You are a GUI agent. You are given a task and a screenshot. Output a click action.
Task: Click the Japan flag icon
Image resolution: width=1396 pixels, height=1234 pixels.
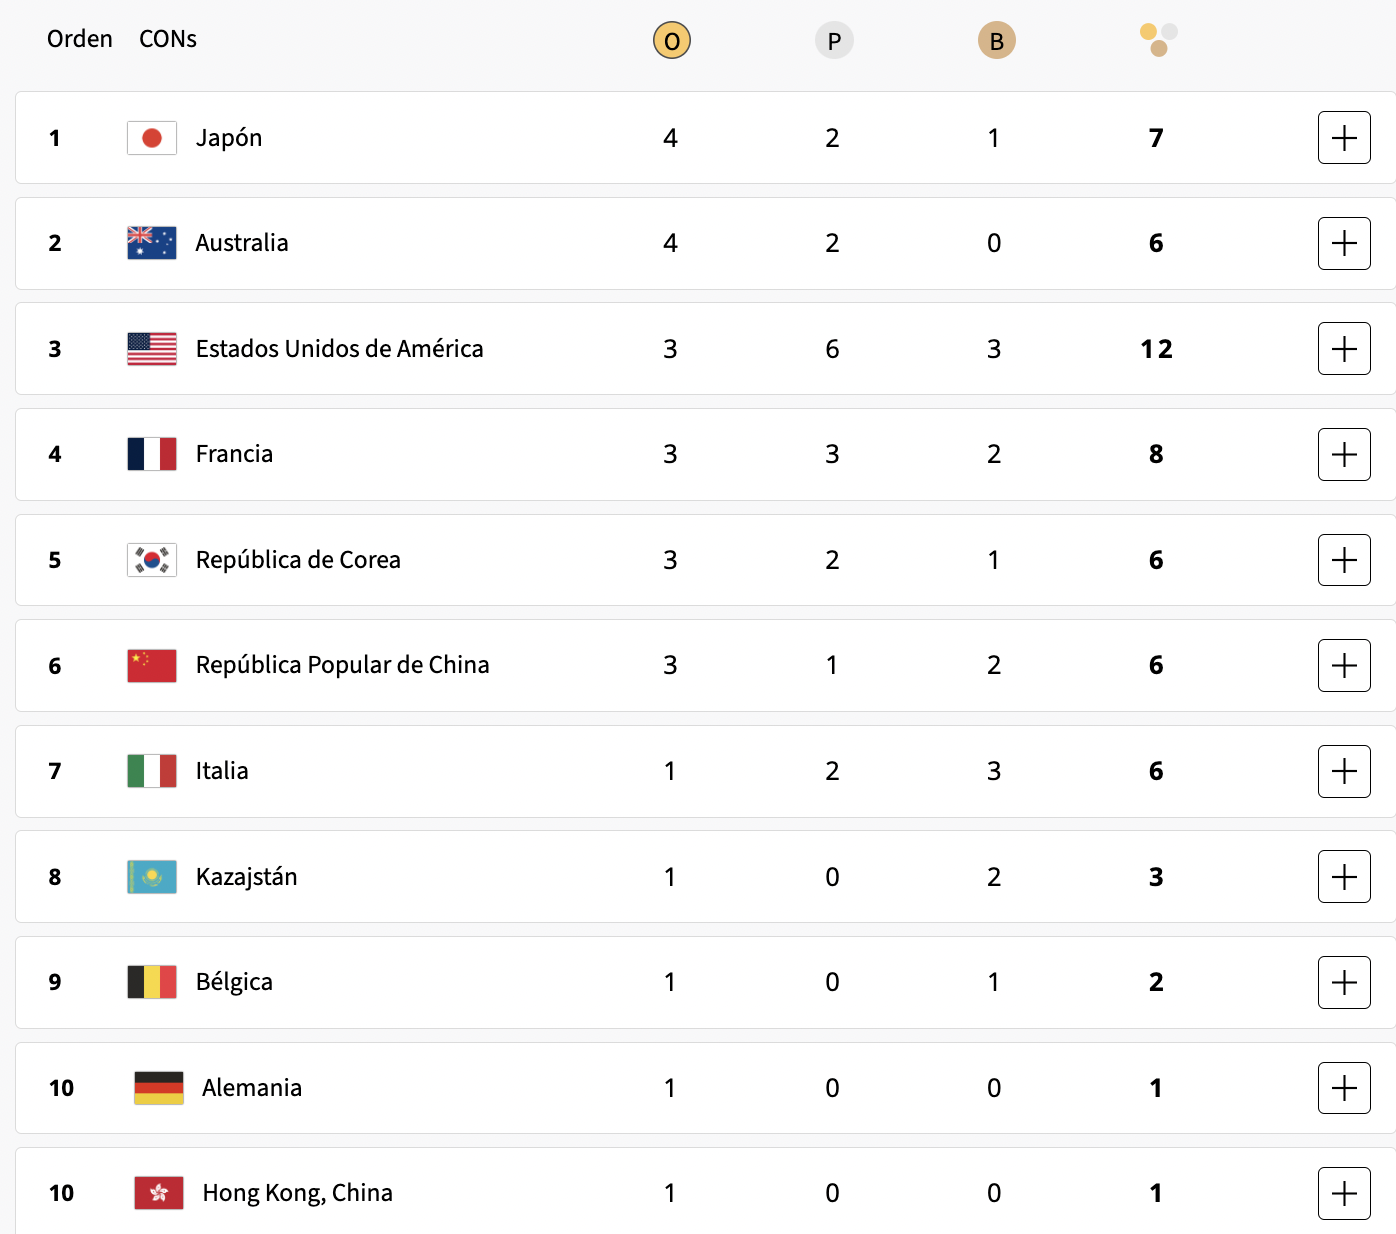click(x=152, y=138)
